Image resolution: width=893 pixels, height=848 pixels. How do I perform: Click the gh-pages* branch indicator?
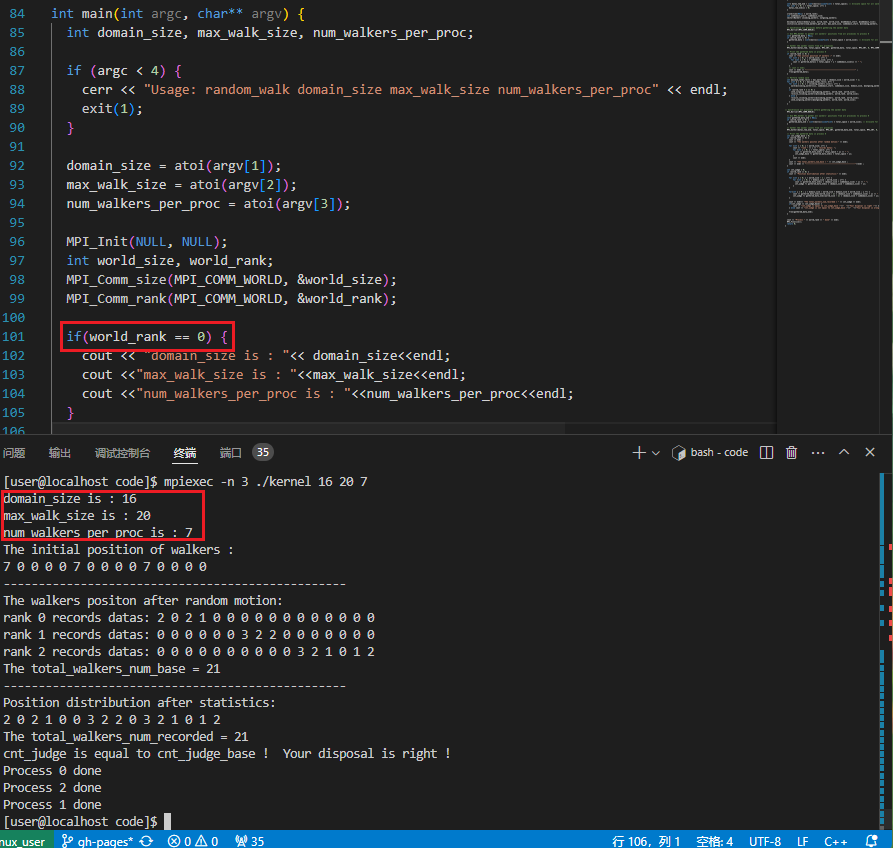[x=97, y=841]
